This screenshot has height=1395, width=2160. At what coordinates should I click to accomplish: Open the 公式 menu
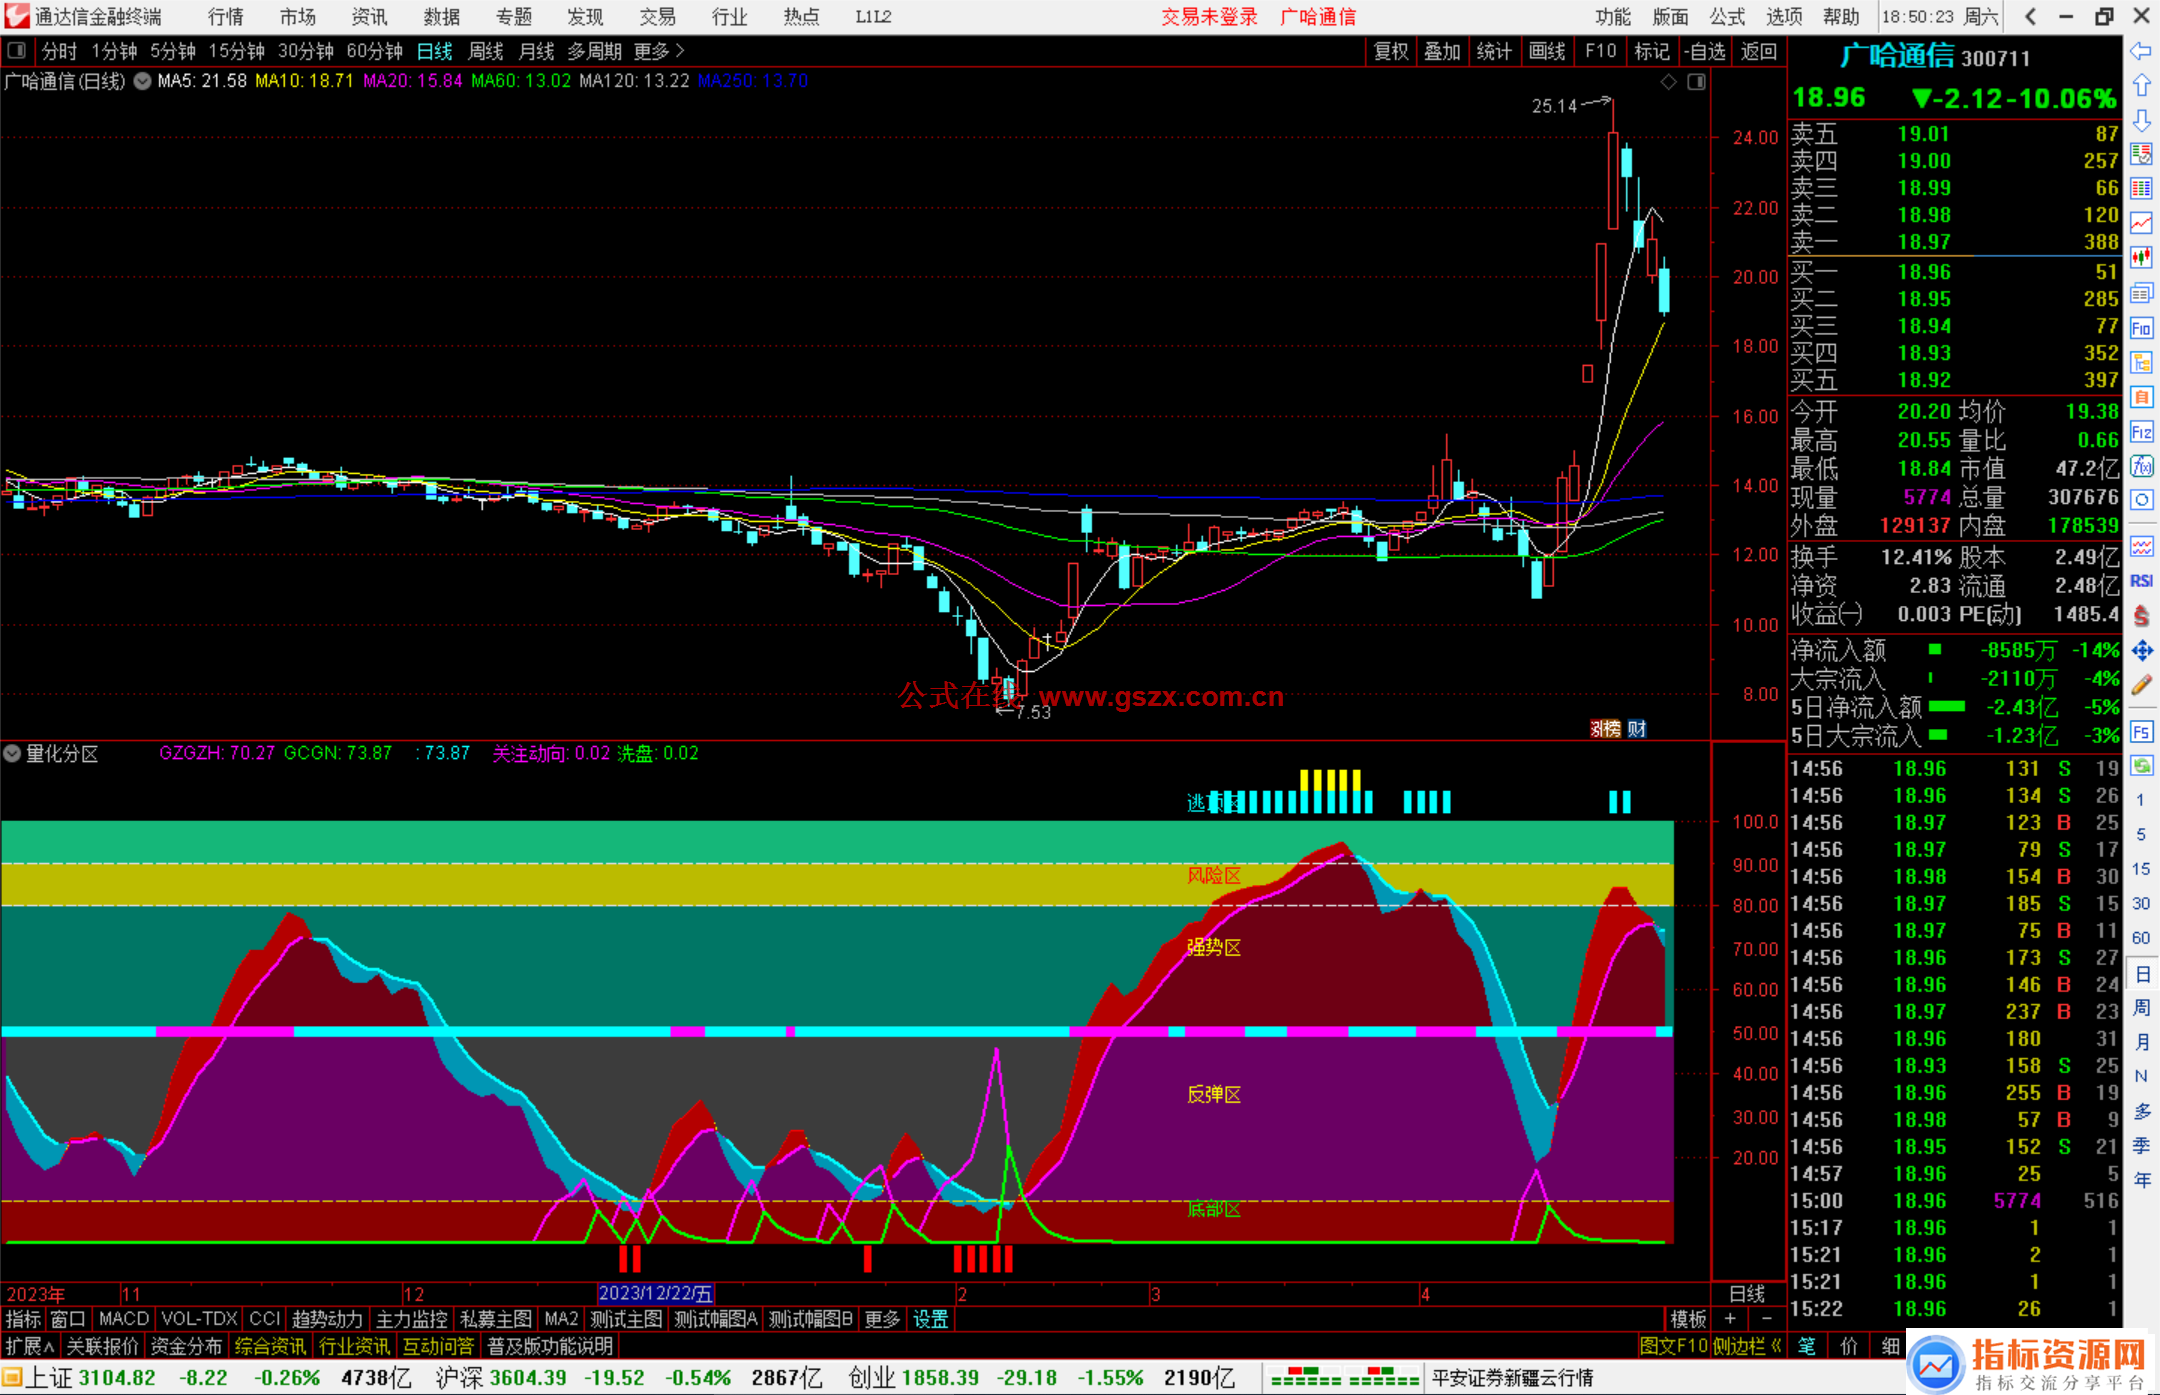coord(1727,16)
